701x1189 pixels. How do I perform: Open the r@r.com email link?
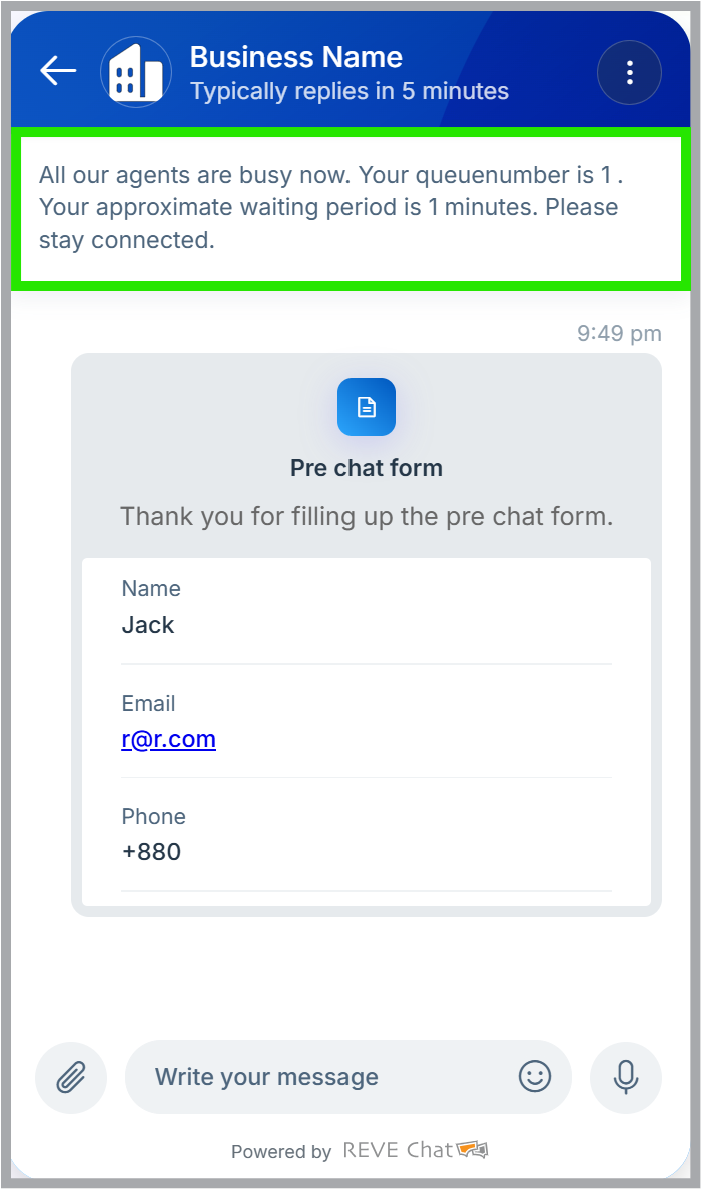(168, 739)
